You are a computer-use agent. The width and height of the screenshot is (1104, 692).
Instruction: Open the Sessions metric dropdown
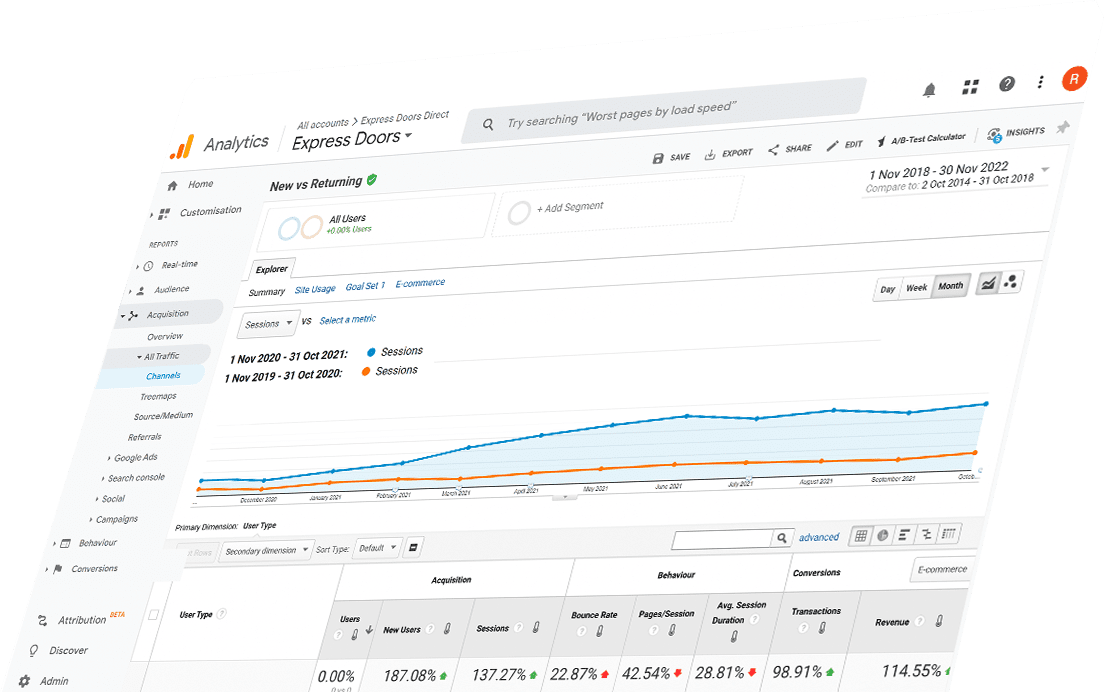267,325
